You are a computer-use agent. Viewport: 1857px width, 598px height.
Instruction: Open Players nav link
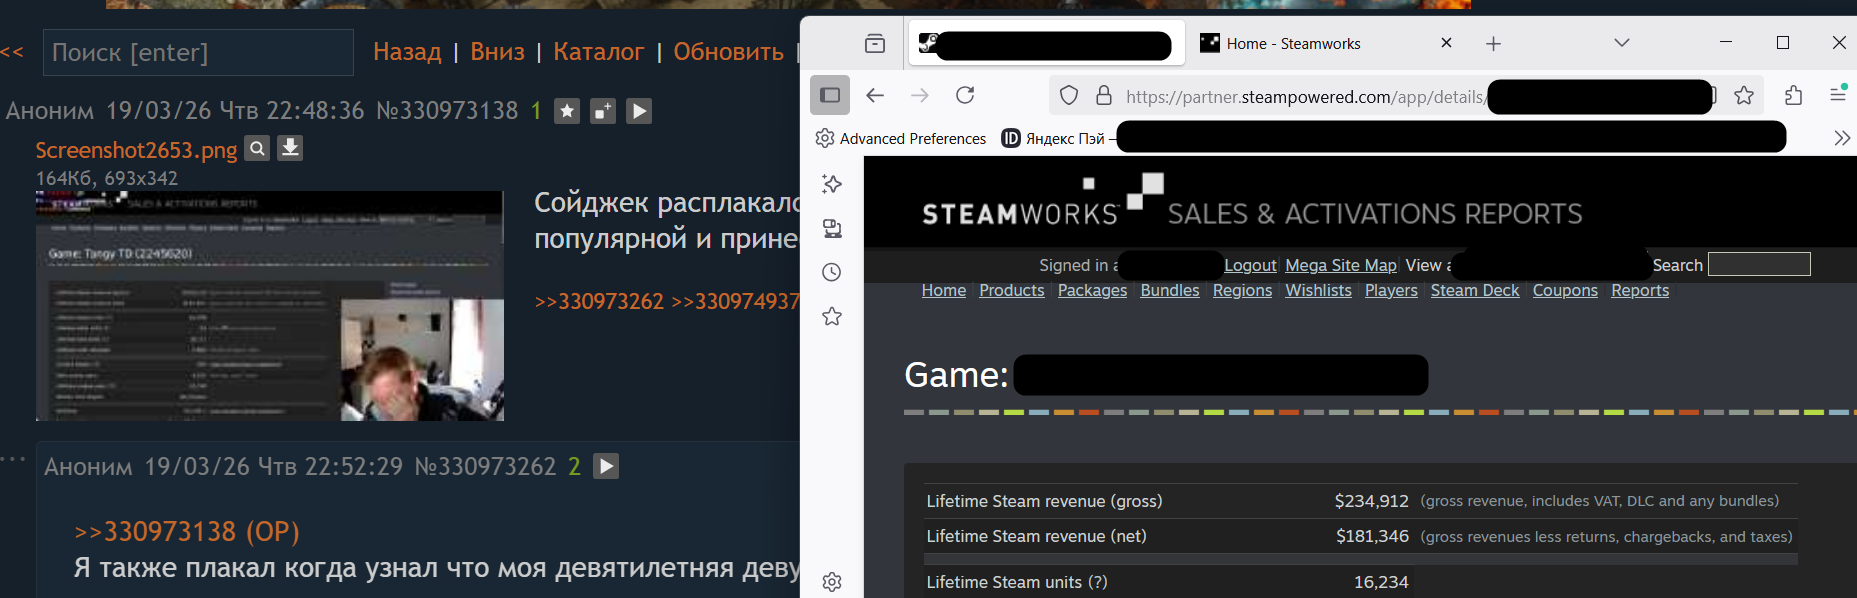[1391, 290]
